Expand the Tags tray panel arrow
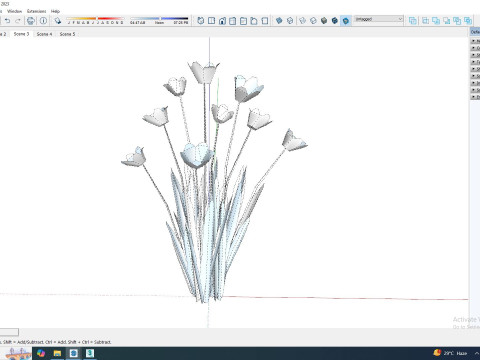 point(473,62)
